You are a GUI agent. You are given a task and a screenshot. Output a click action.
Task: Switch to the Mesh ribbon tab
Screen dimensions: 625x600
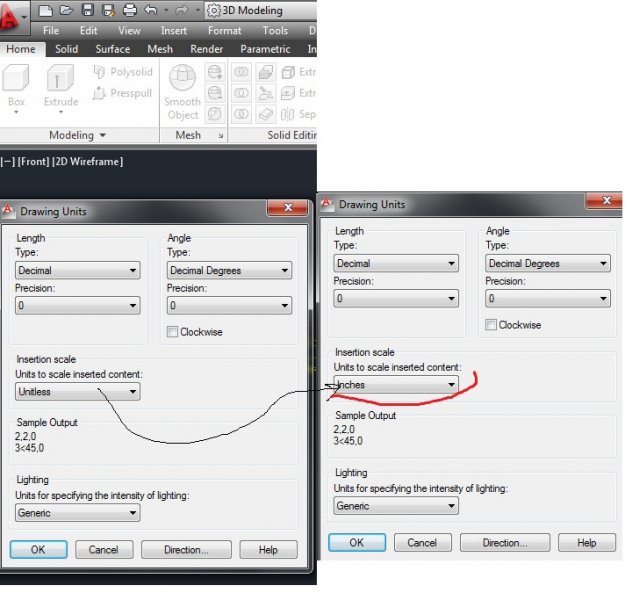point(160,49)
